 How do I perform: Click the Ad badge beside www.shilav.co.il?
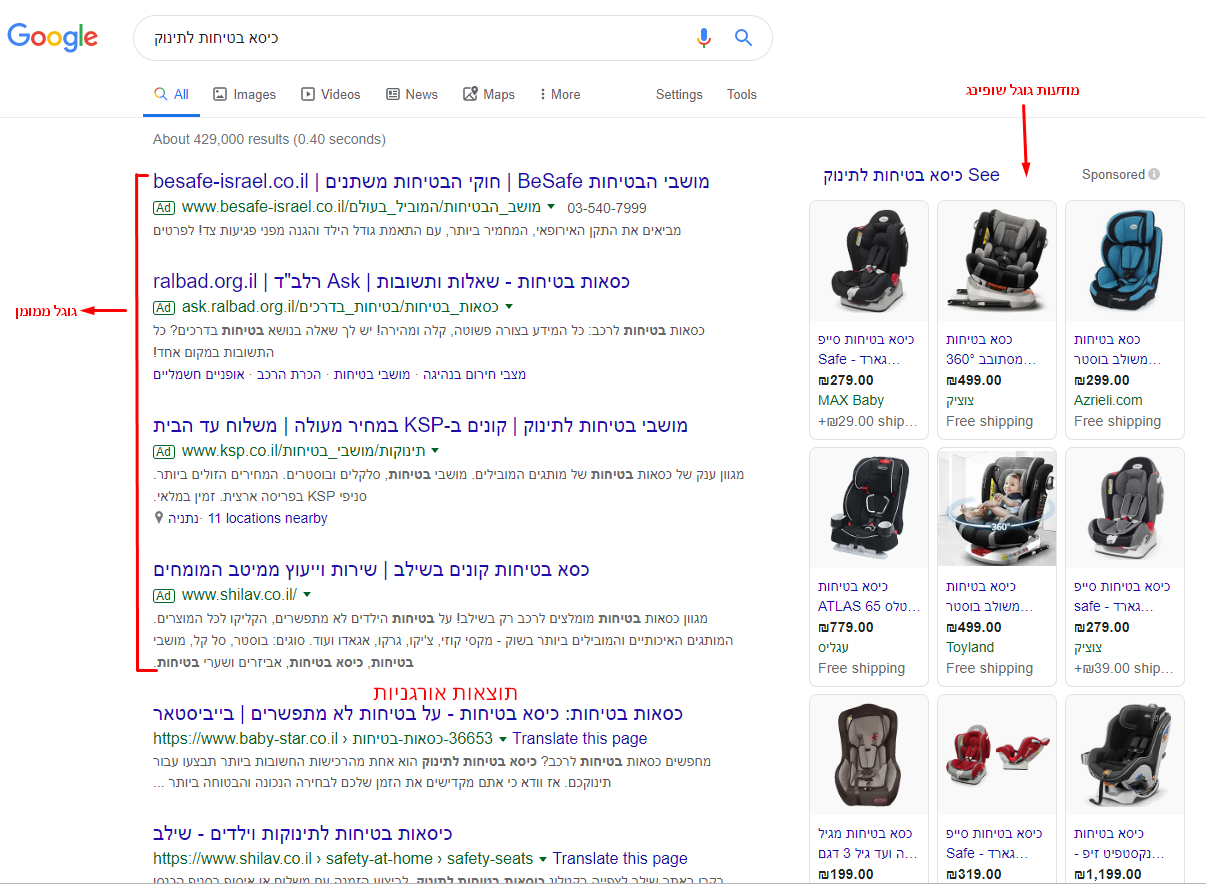click(164, 595)
